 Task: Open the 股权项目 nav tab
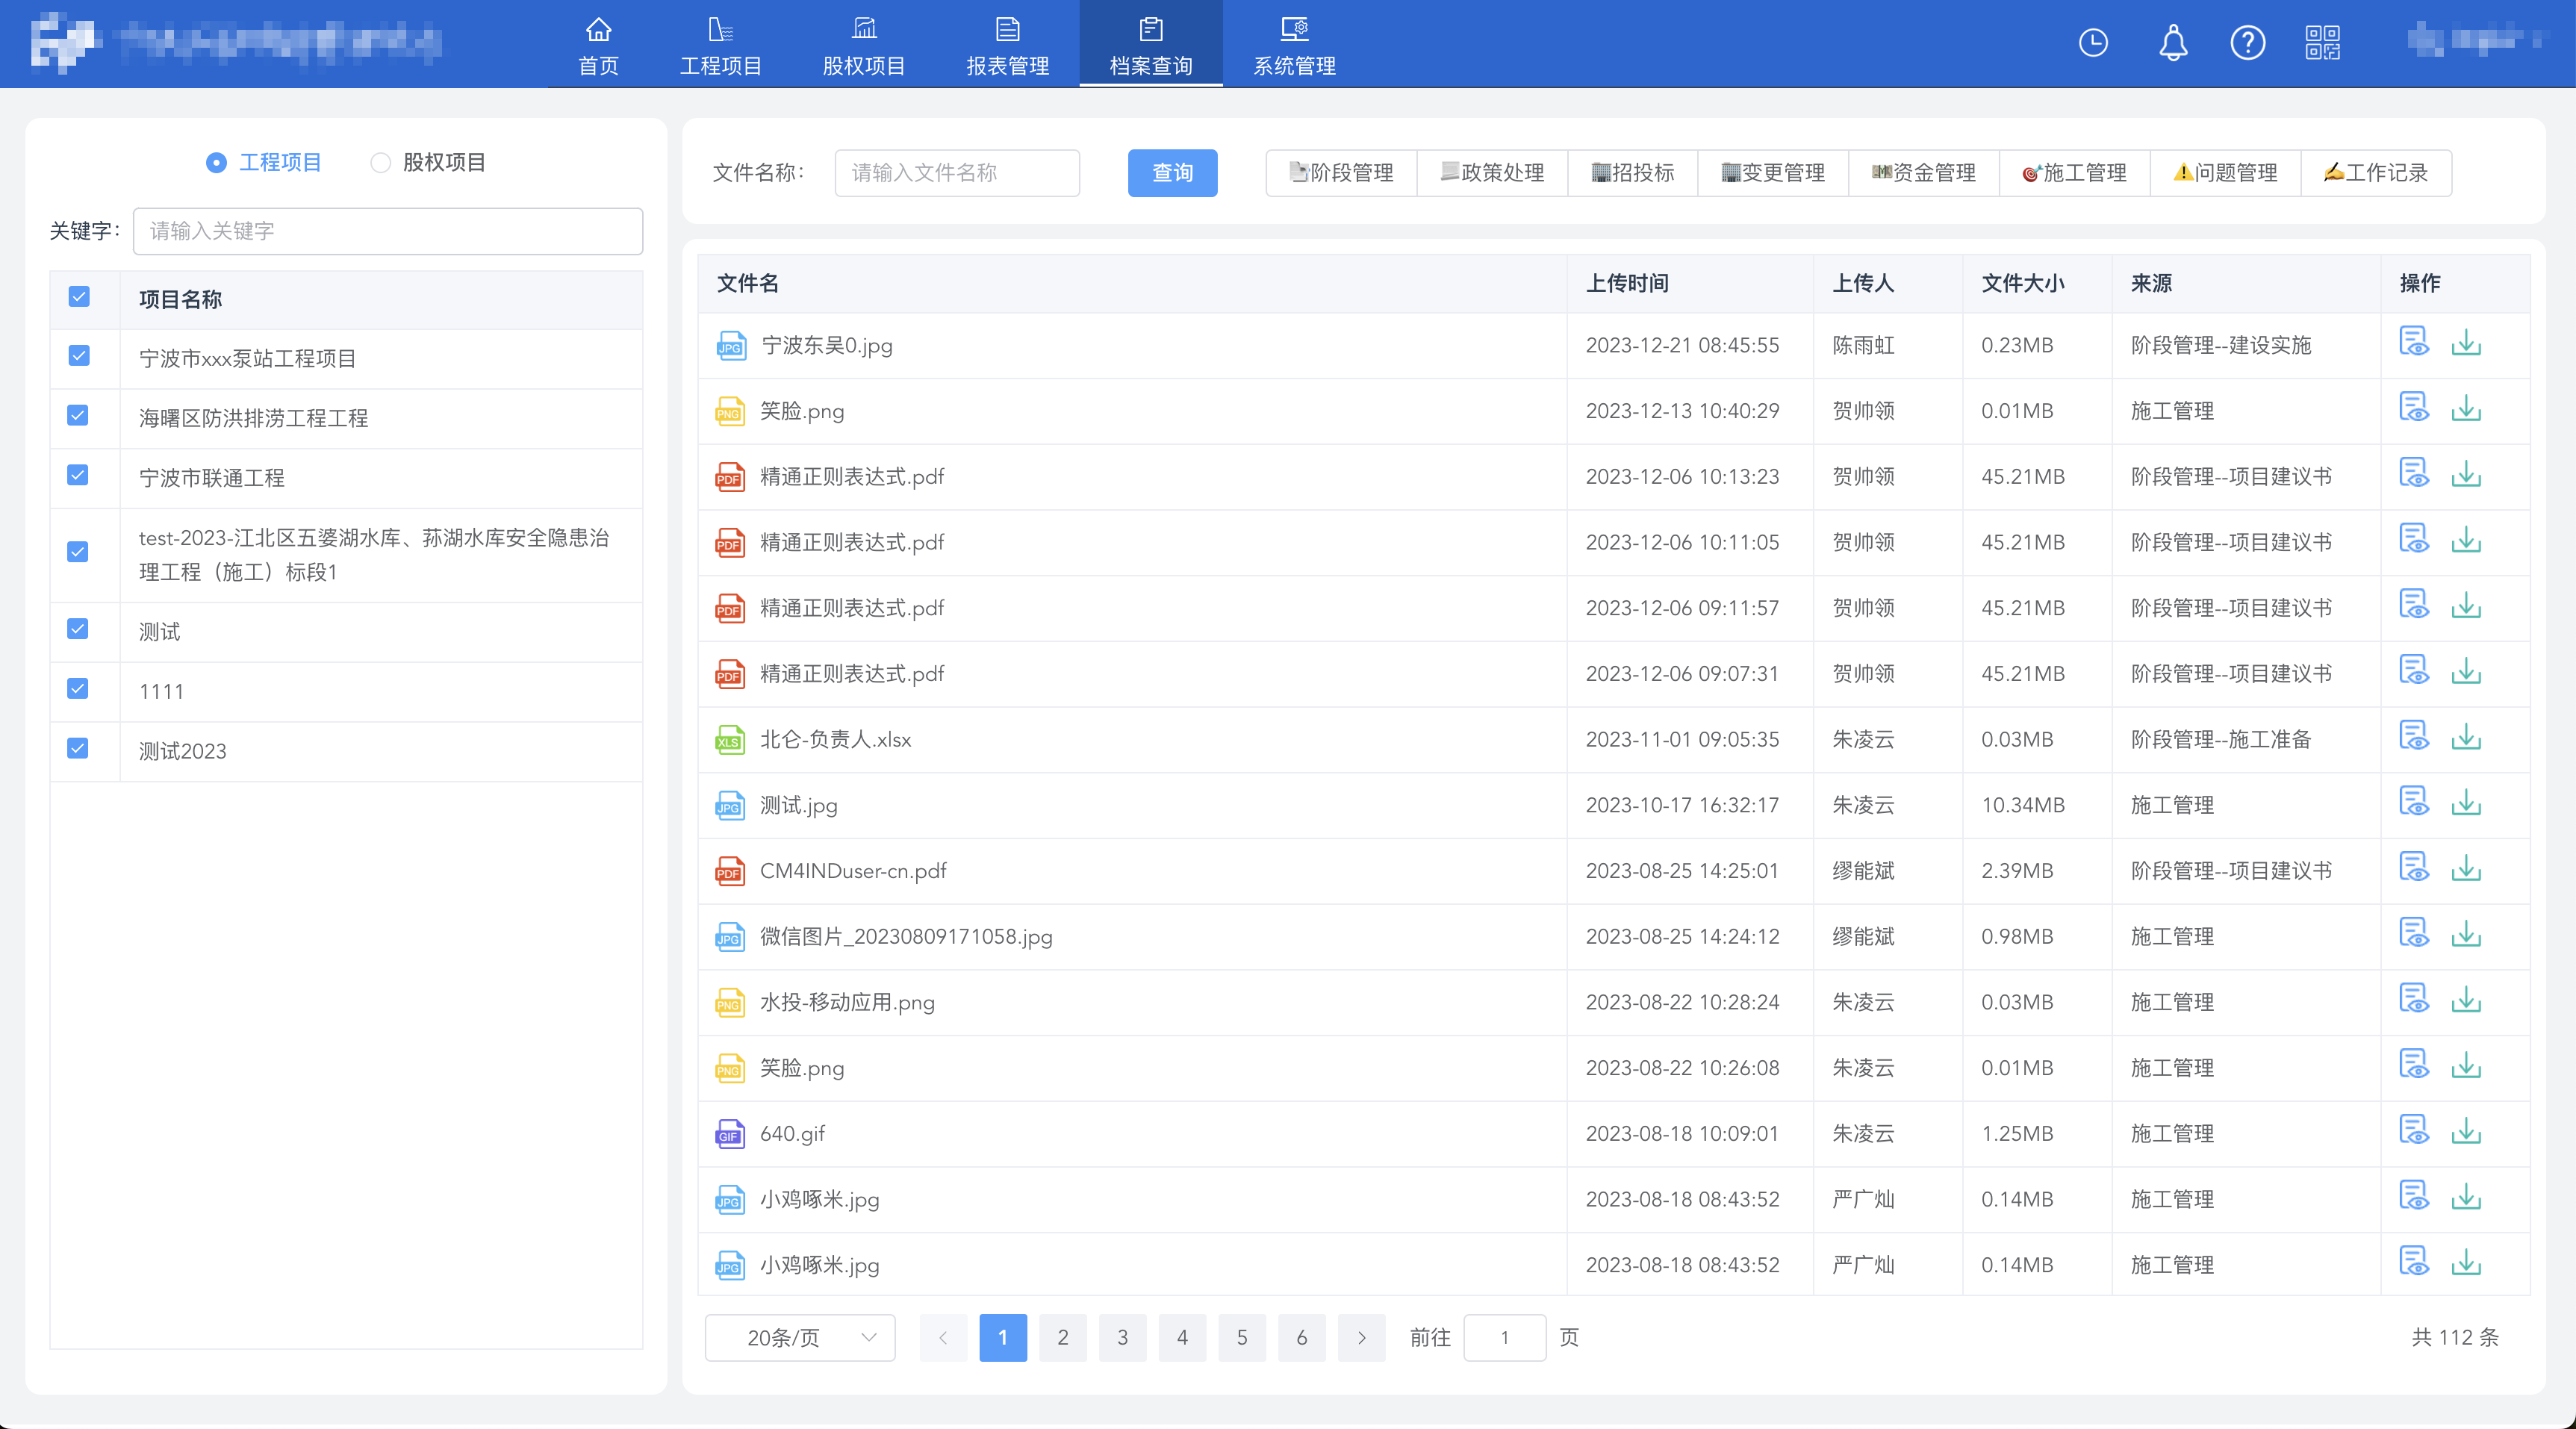click(864, 45)
